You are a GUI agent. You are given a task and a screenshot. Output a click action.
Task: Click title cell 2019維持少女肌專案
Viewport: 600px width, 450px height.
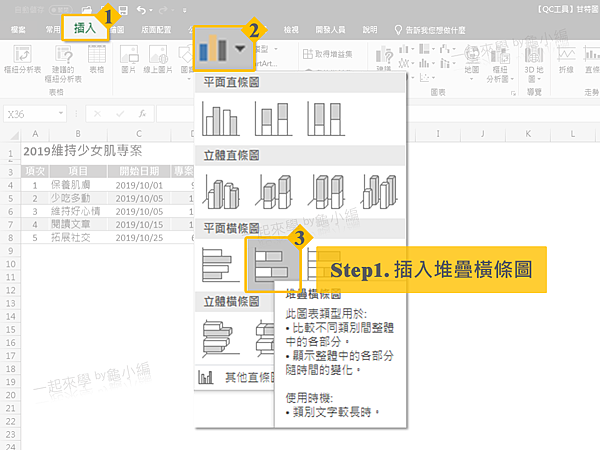coord(83,151)
